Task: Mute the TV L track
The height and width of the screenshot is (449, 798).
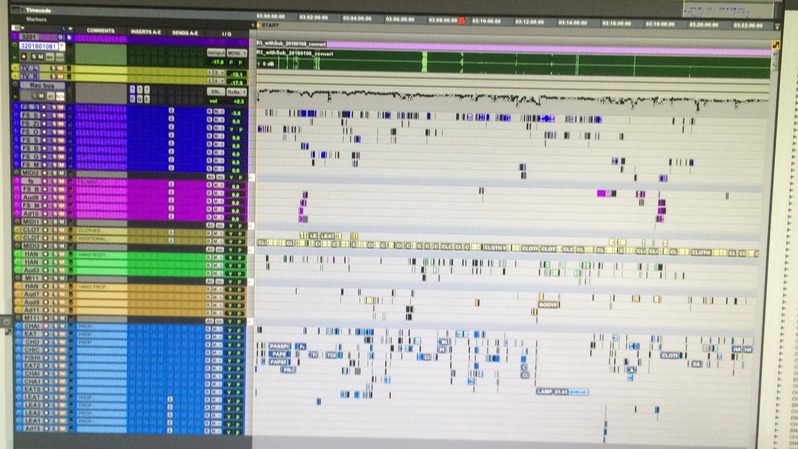Action: 60,68
